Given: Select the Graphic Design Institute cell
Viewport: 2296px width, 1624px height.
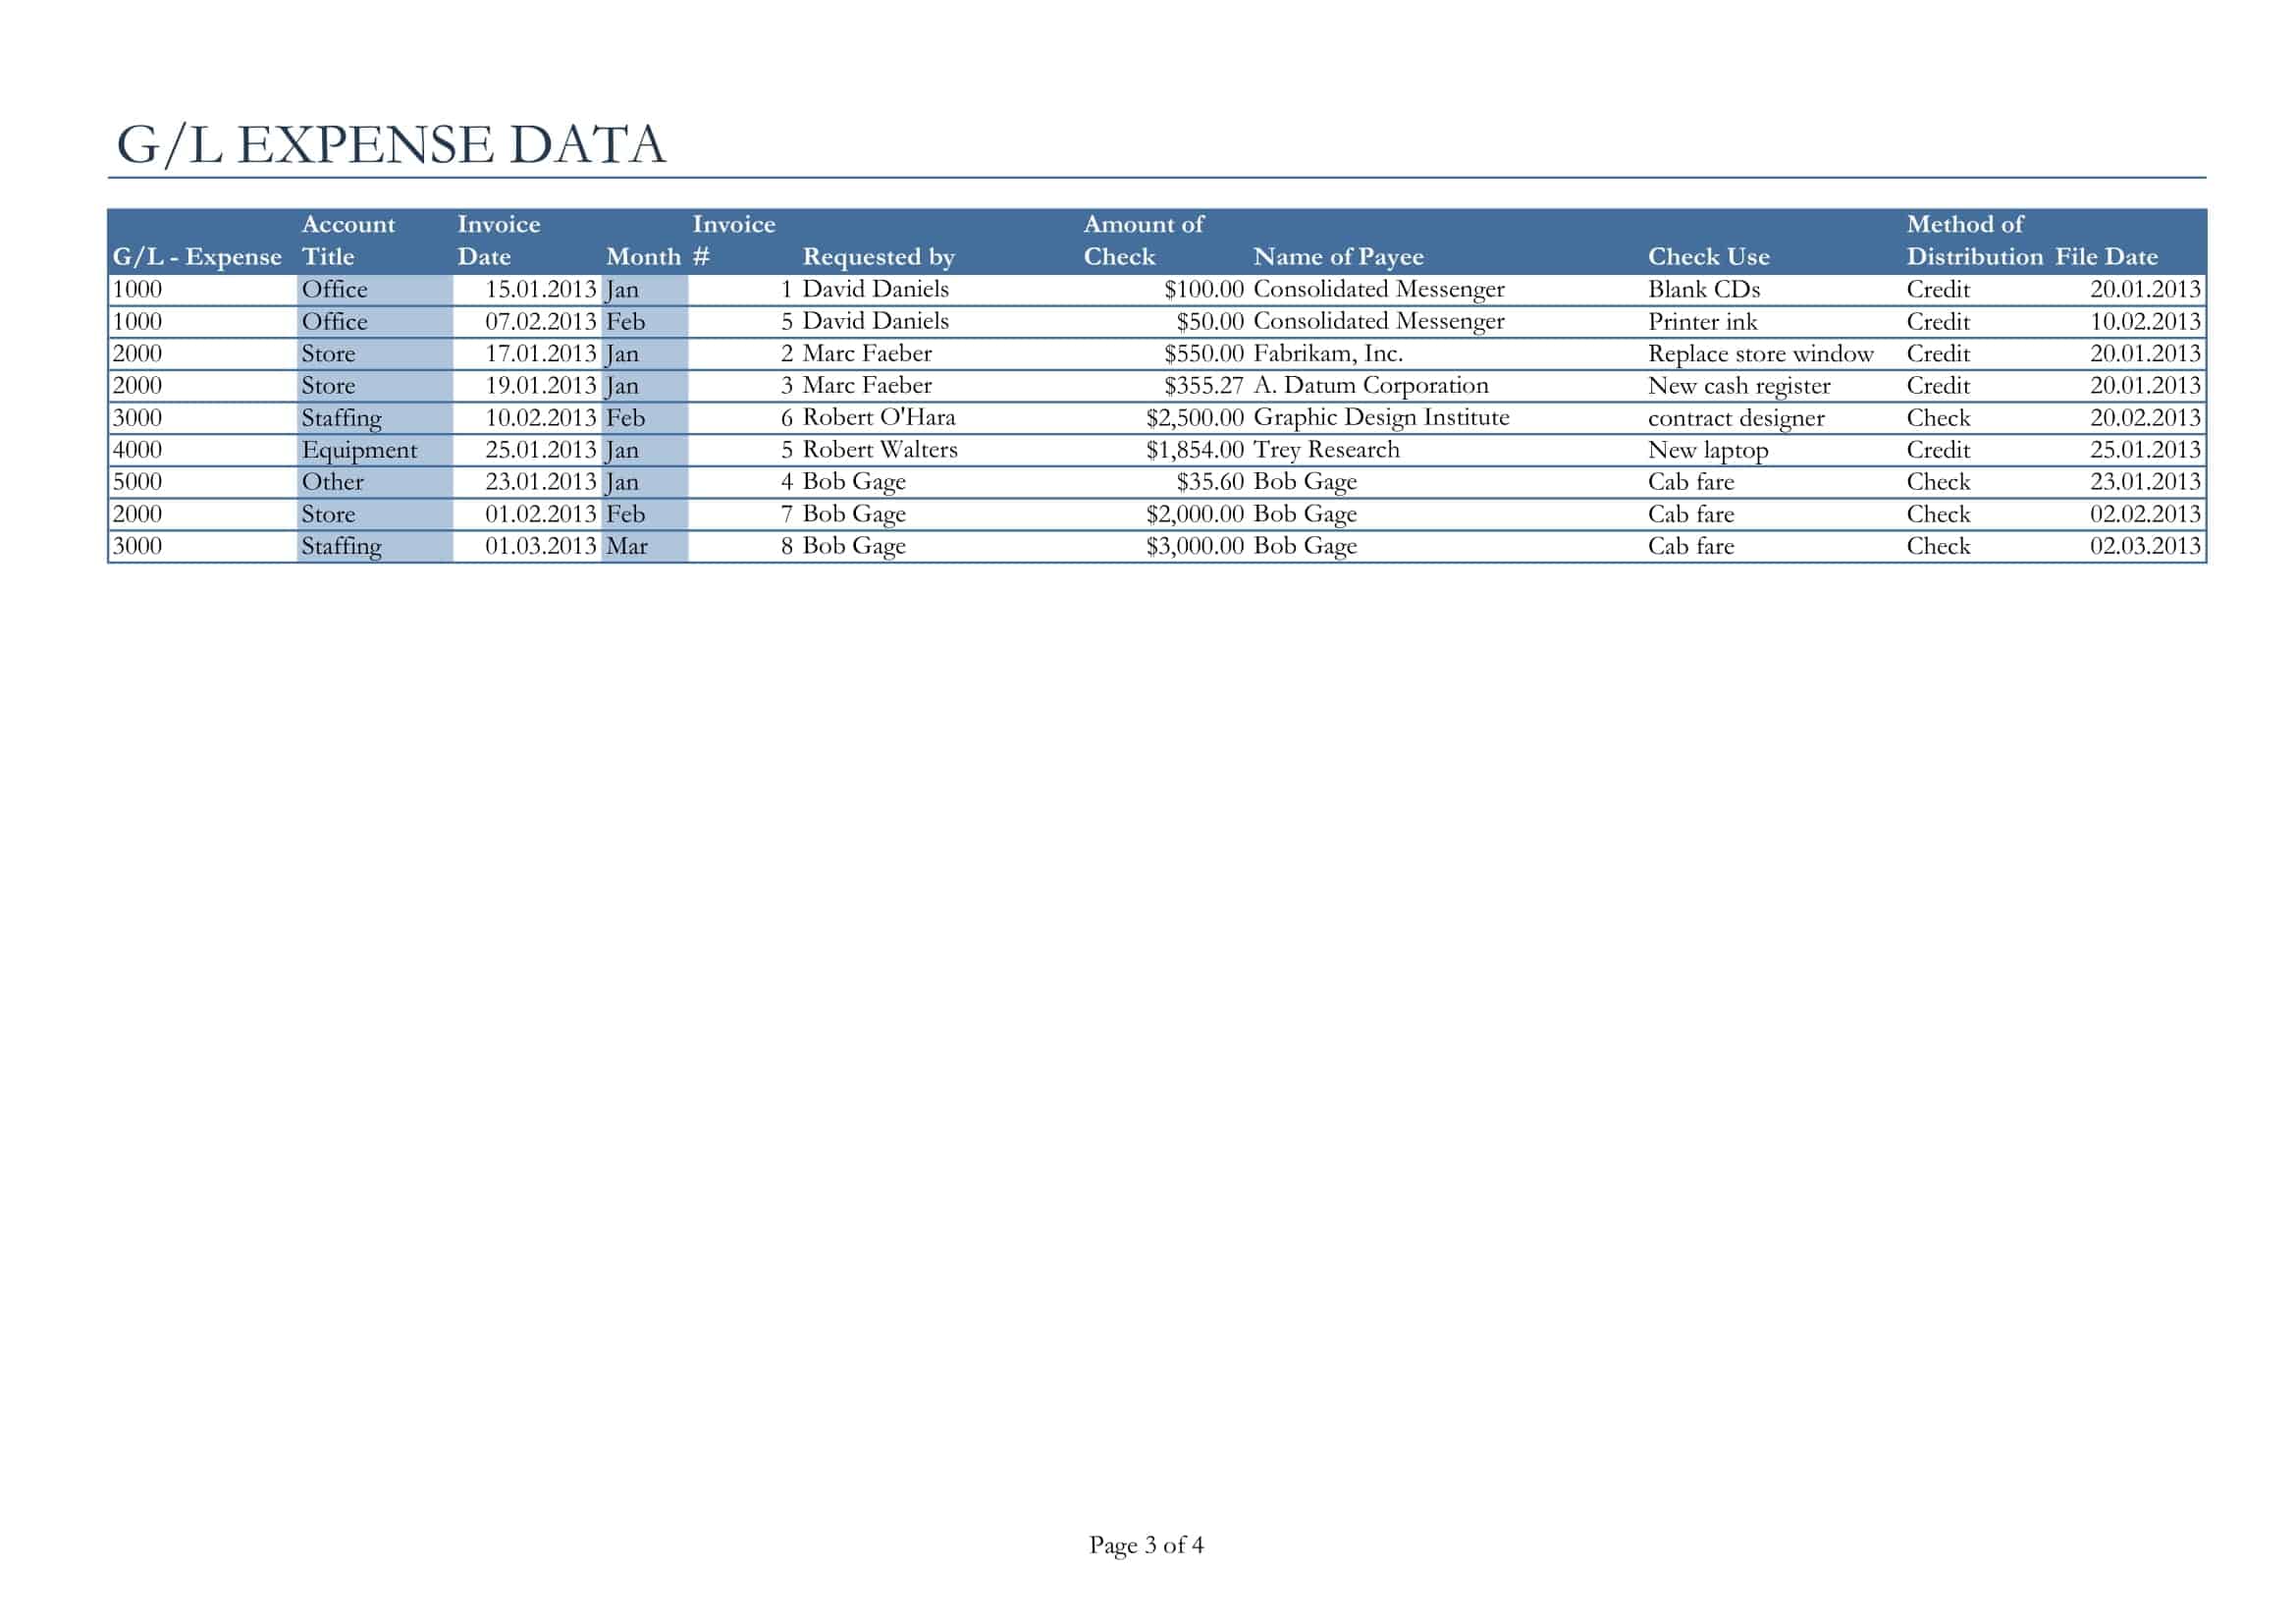Looking at the screenshot, I should (1381, 418).
